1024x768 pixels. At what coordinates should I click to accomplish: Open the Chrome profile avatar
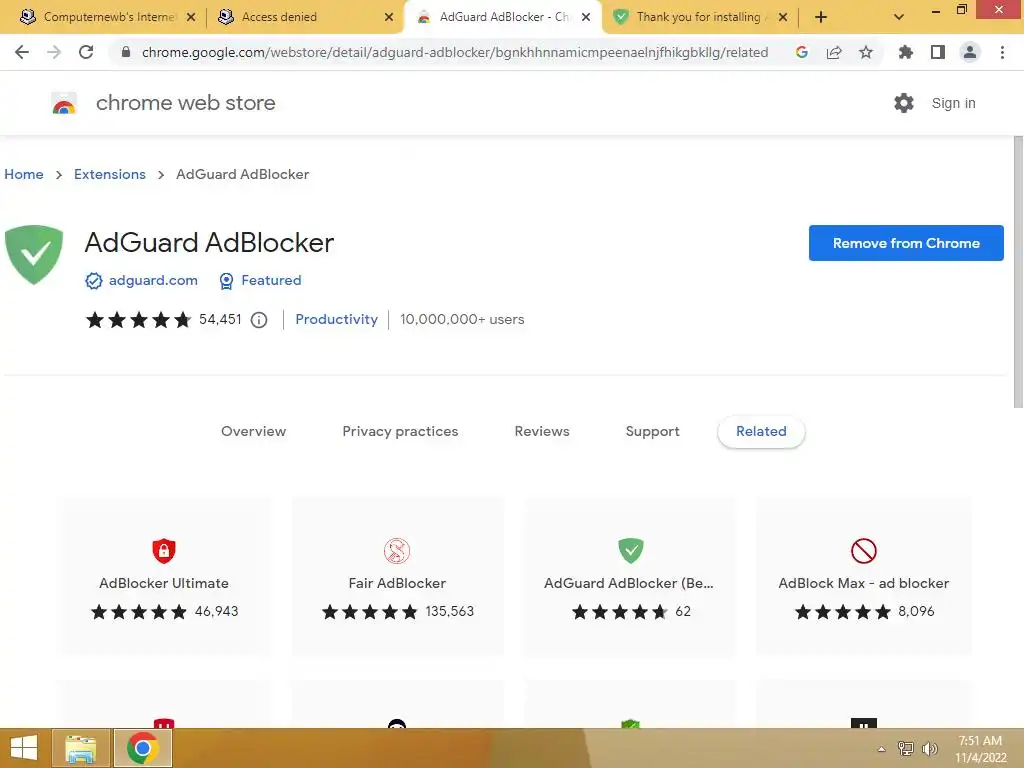click(x=970, y=52)
